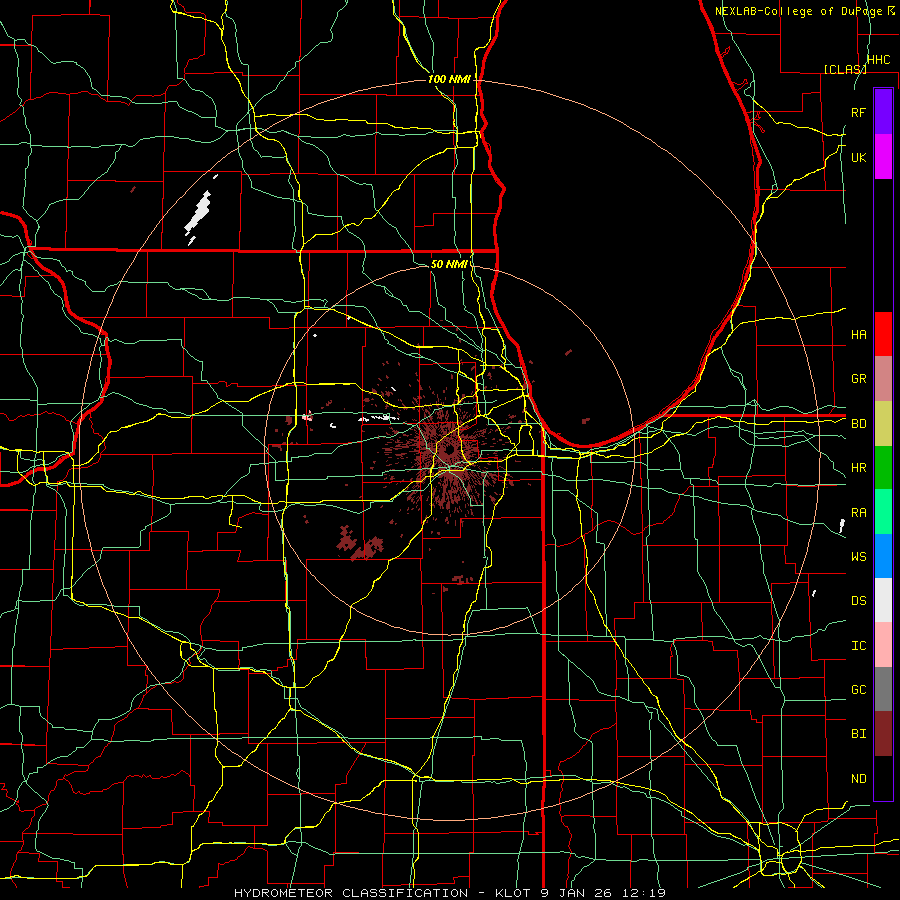Click the WS blue legend swatch
This screenshot has height=900, width=900.
tap(883, 556)
